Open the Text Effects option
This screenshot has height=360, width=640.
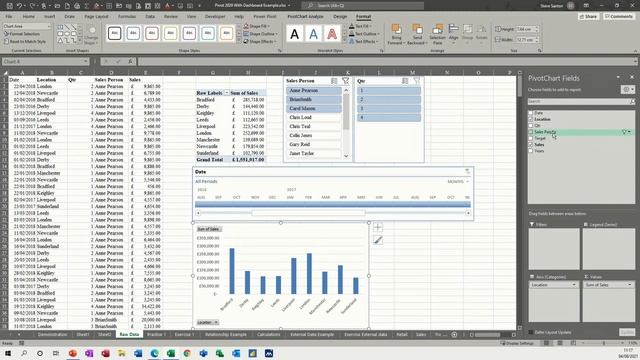[364, 41]
